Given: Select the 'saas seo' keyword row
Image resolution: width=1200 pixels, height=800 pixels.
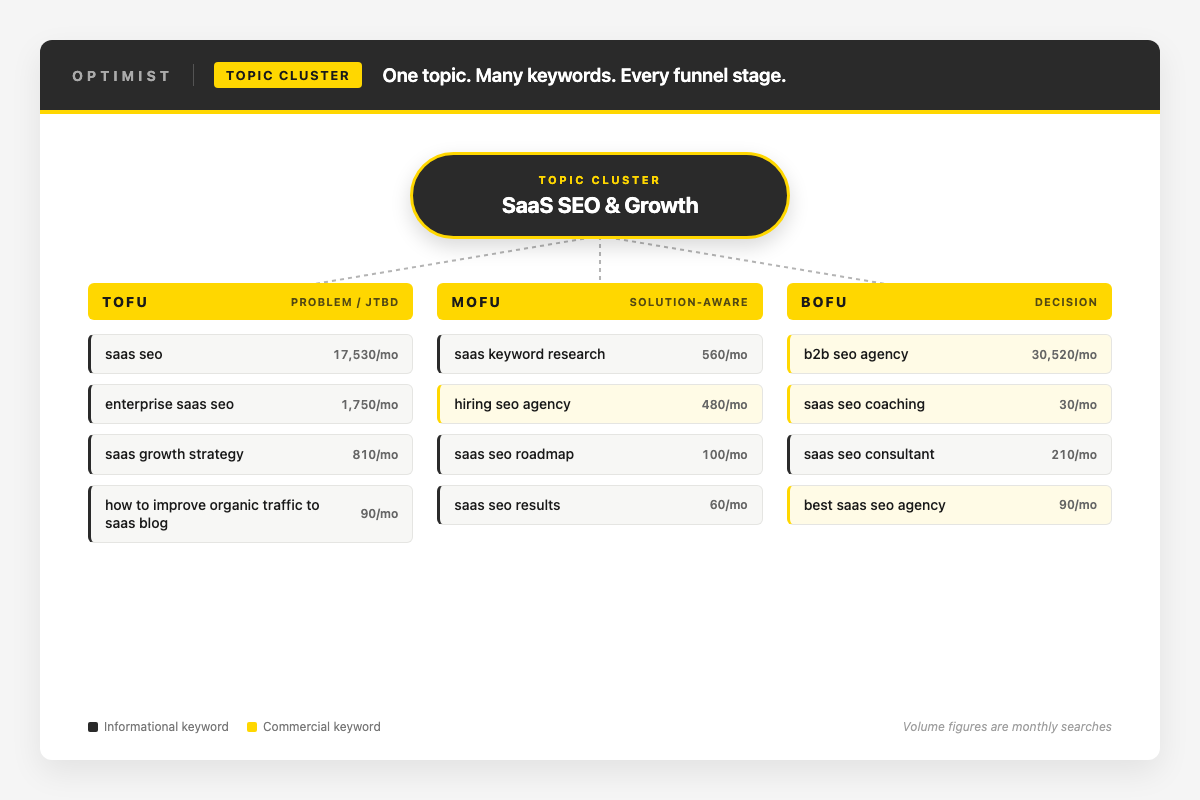Looking at the screenshot, I should [250, 354].
